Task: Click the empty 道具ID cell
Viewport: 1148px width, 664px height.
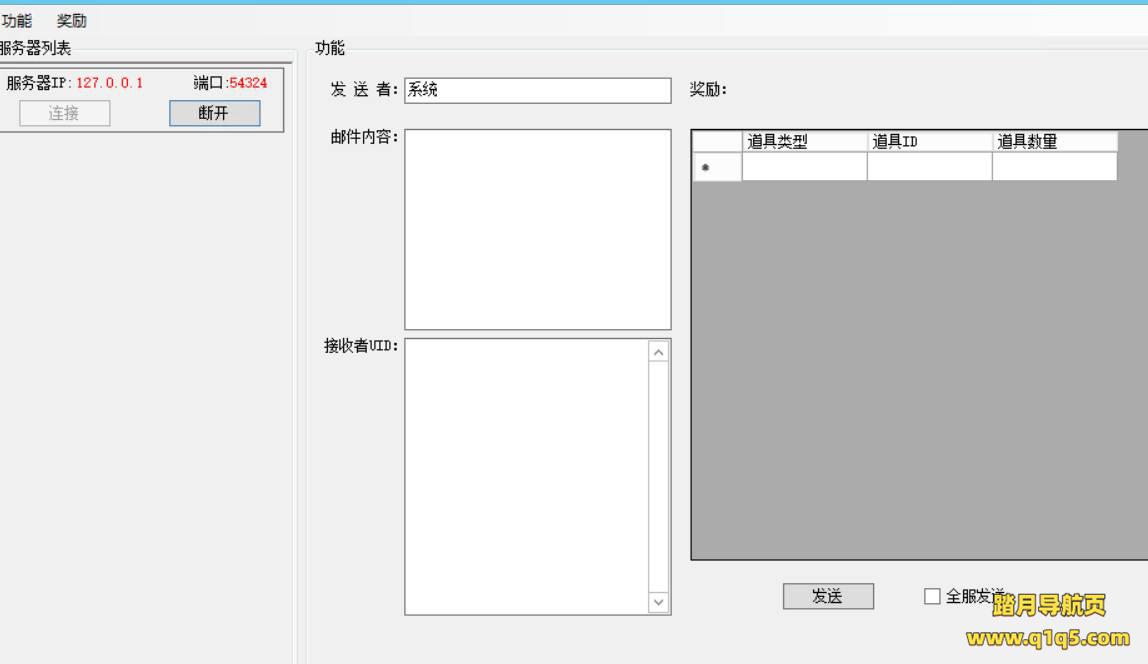Action: 929,167
